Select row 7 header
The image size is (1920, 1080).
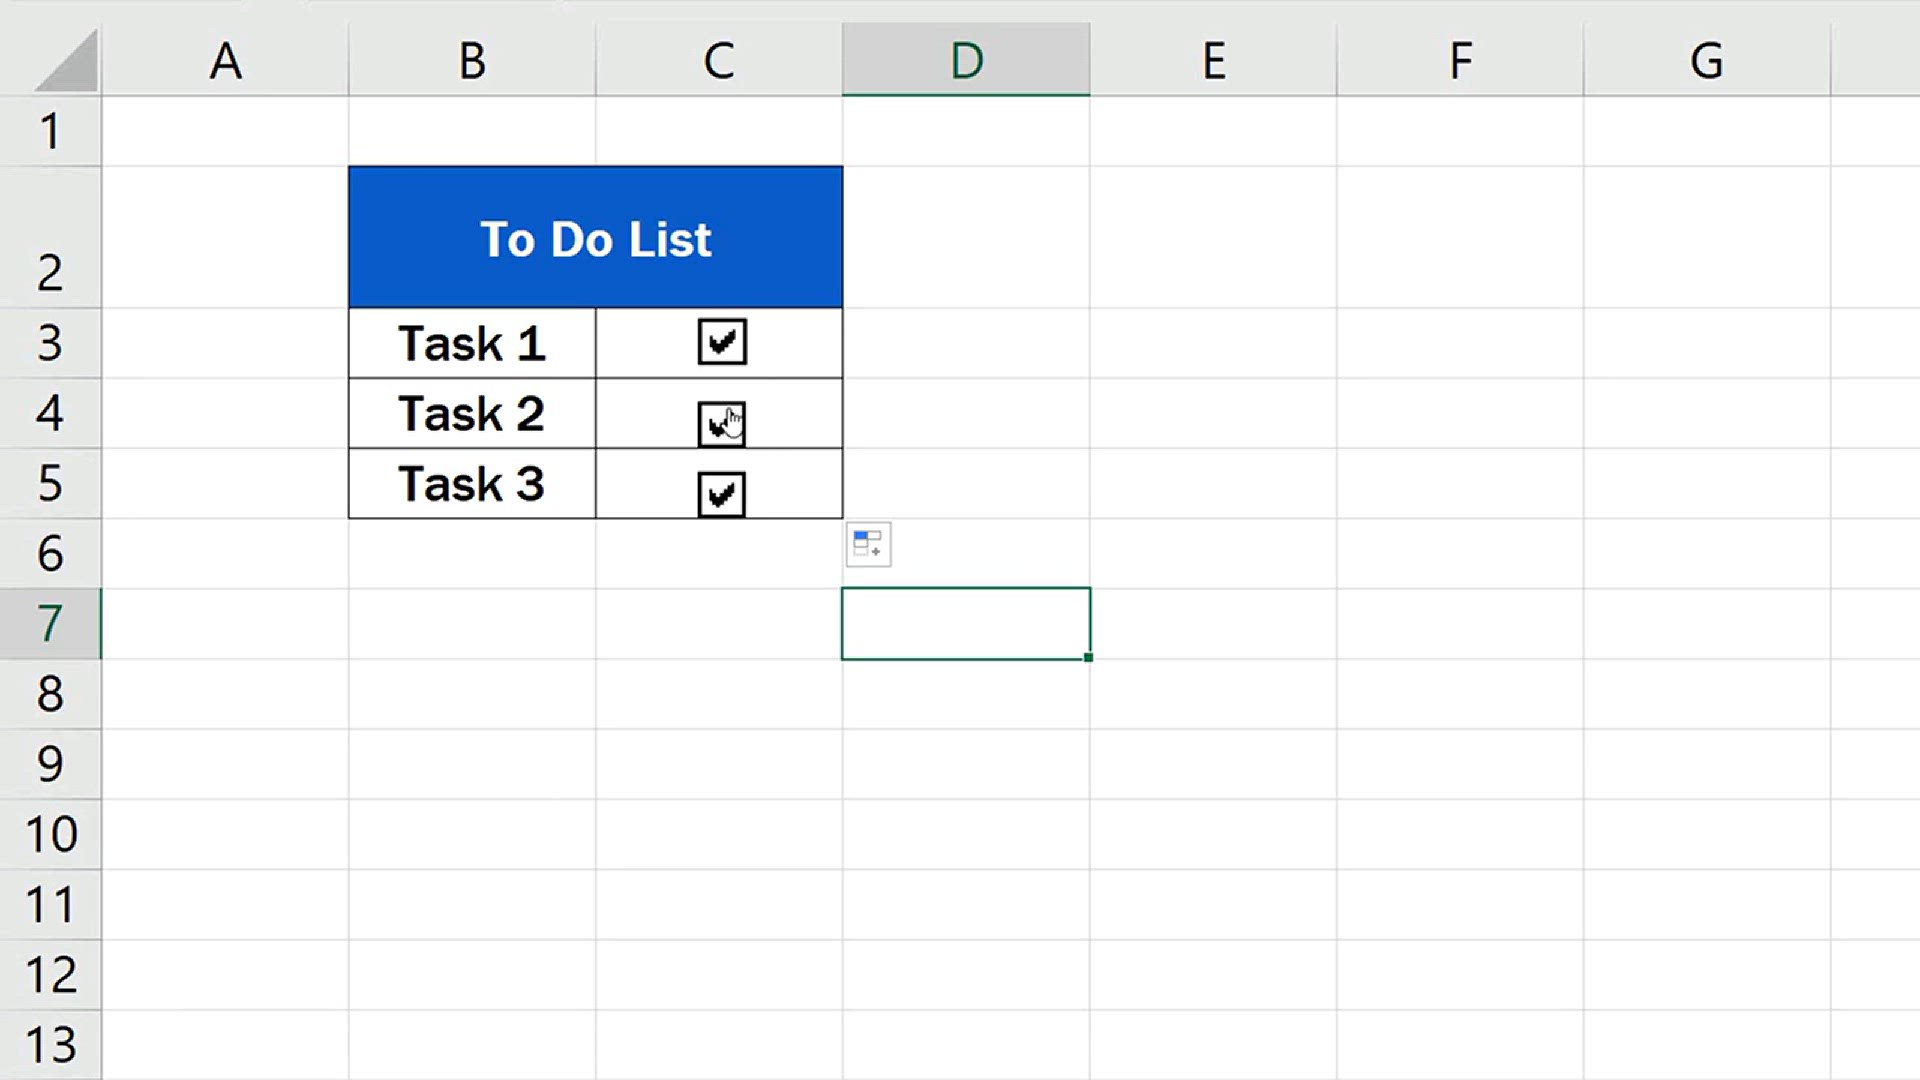(50, 624)
